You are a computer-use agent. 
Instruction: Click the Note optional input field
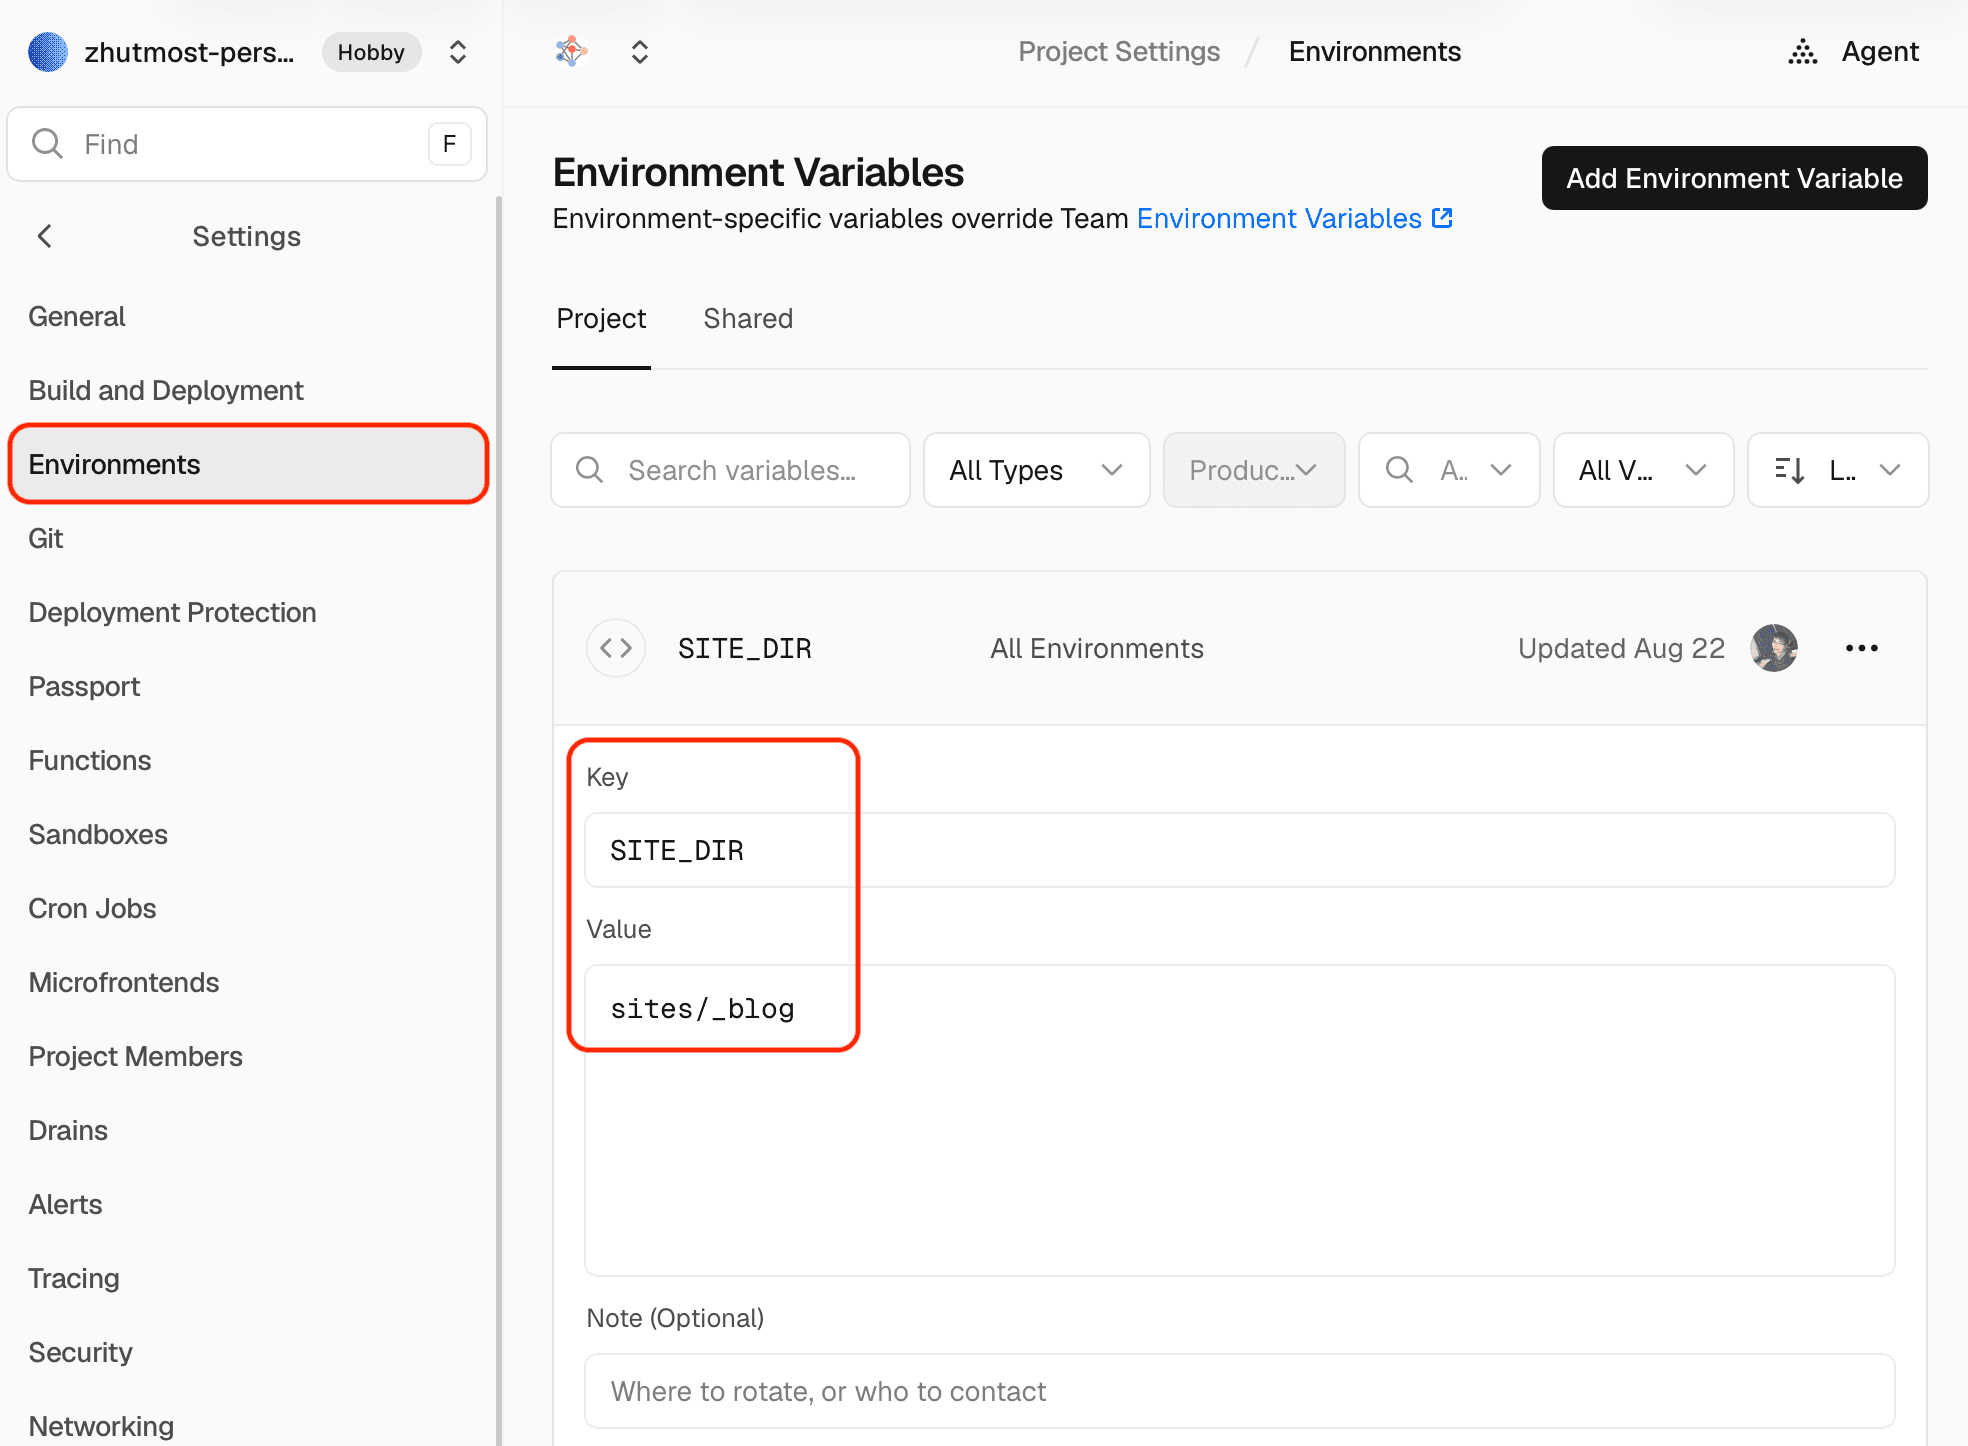click(x=1239, y=1391)
